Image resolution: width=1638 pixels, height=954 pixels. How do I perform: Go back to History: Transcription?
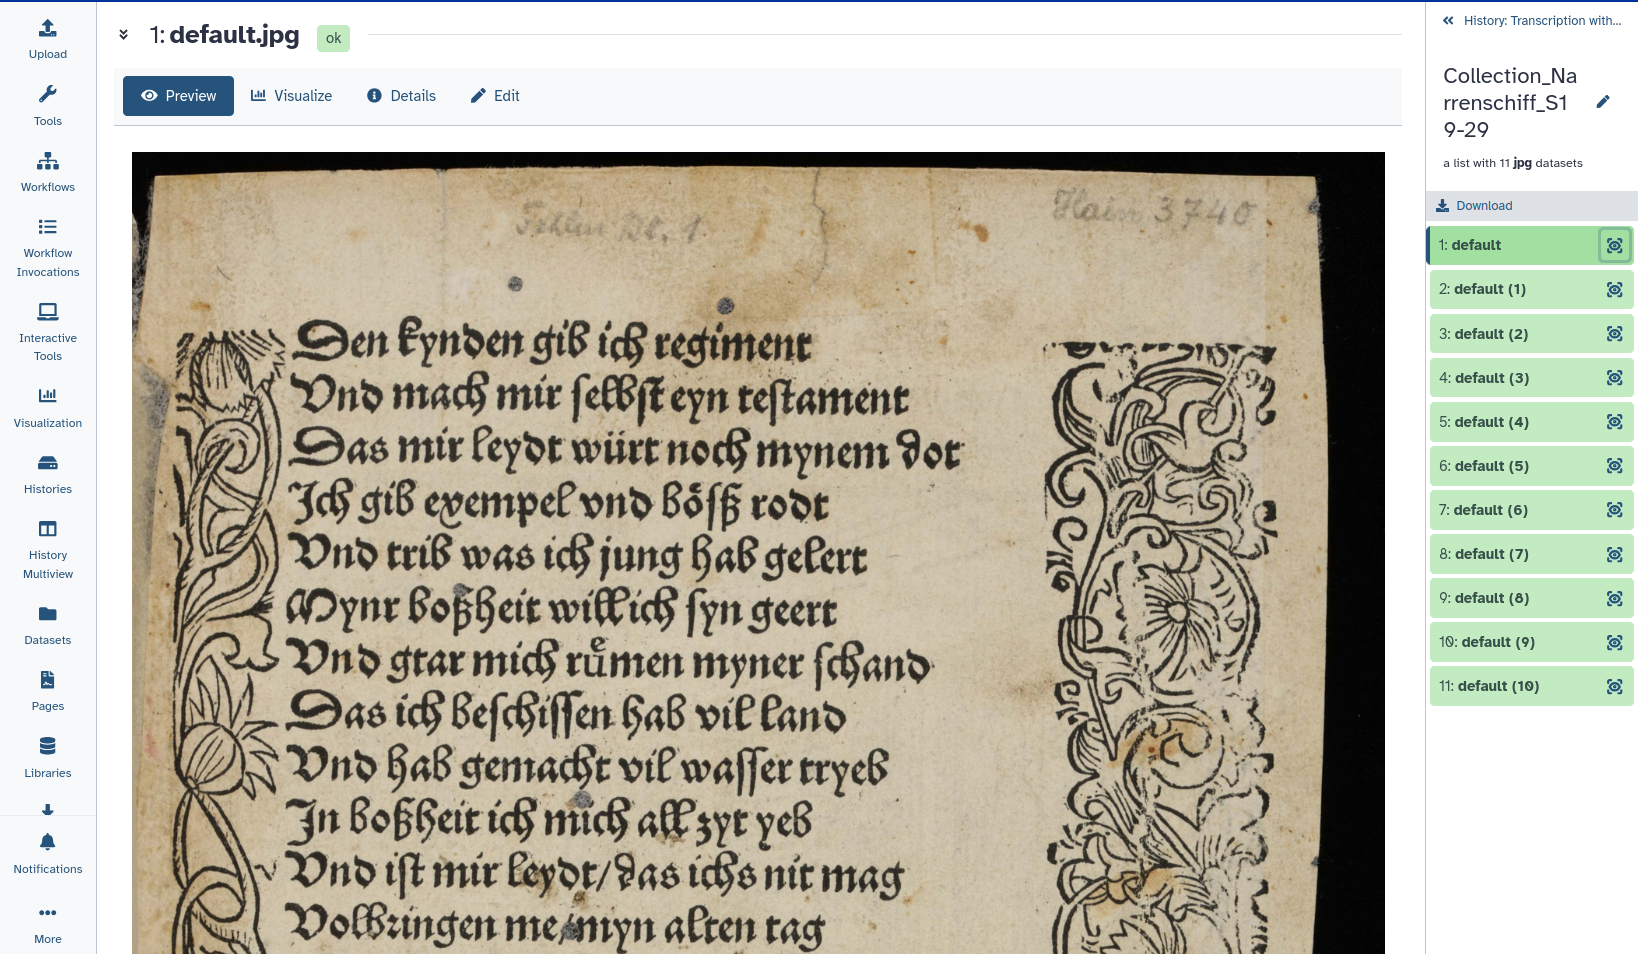click(x=1532, y=21)
